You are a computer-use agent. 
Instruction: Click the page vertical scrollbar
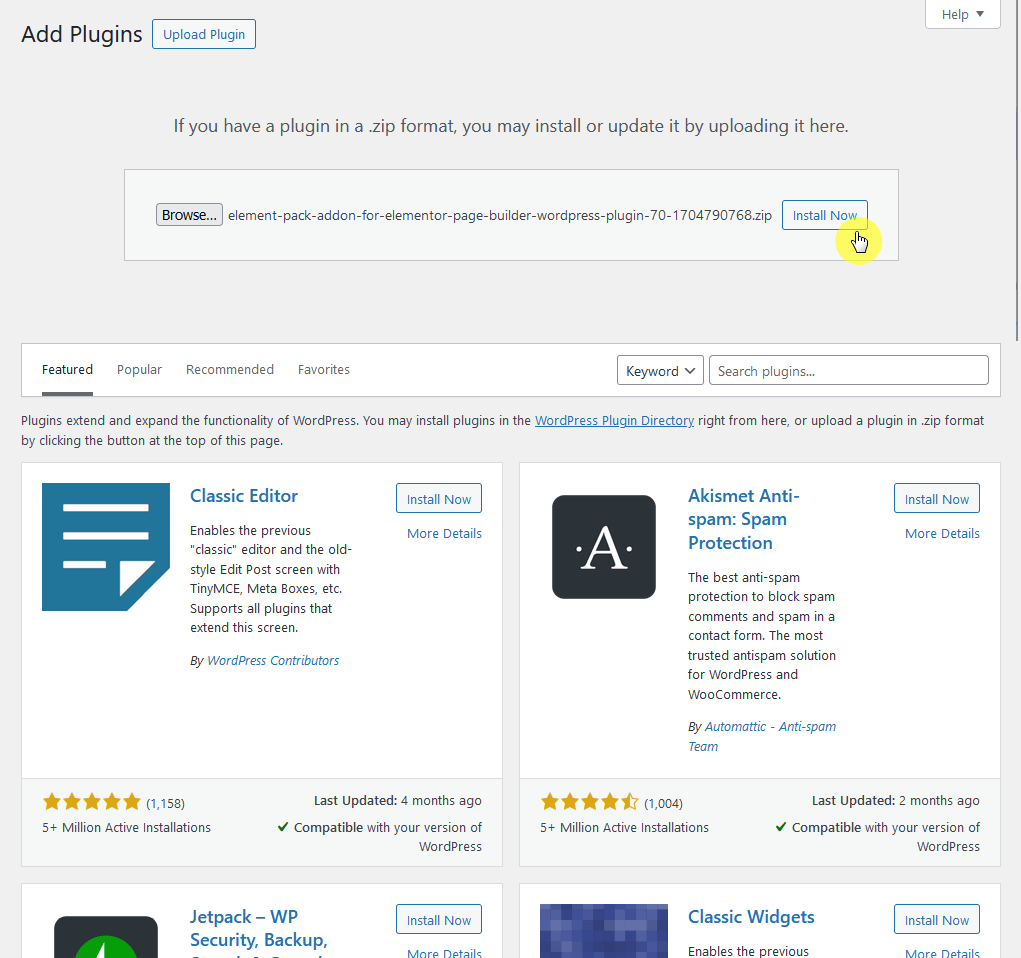(1017, 169)
